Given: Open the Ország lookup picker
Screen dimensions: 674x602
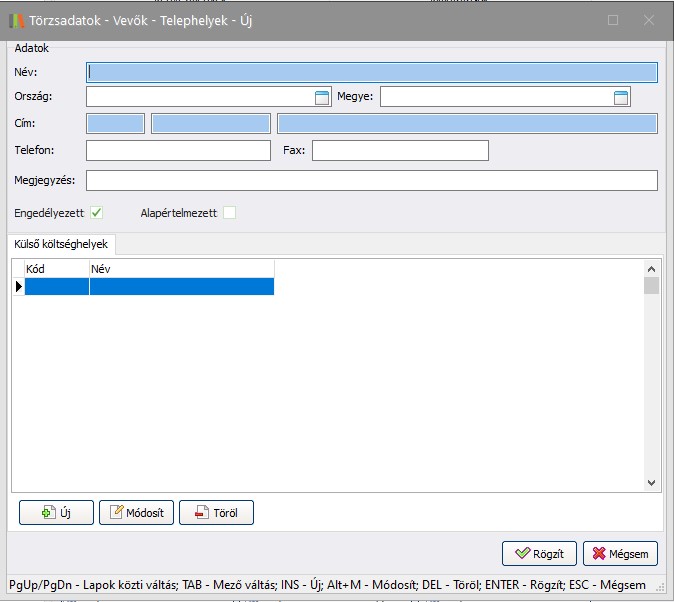Looking at the screenshot, I should click(322, 97).
